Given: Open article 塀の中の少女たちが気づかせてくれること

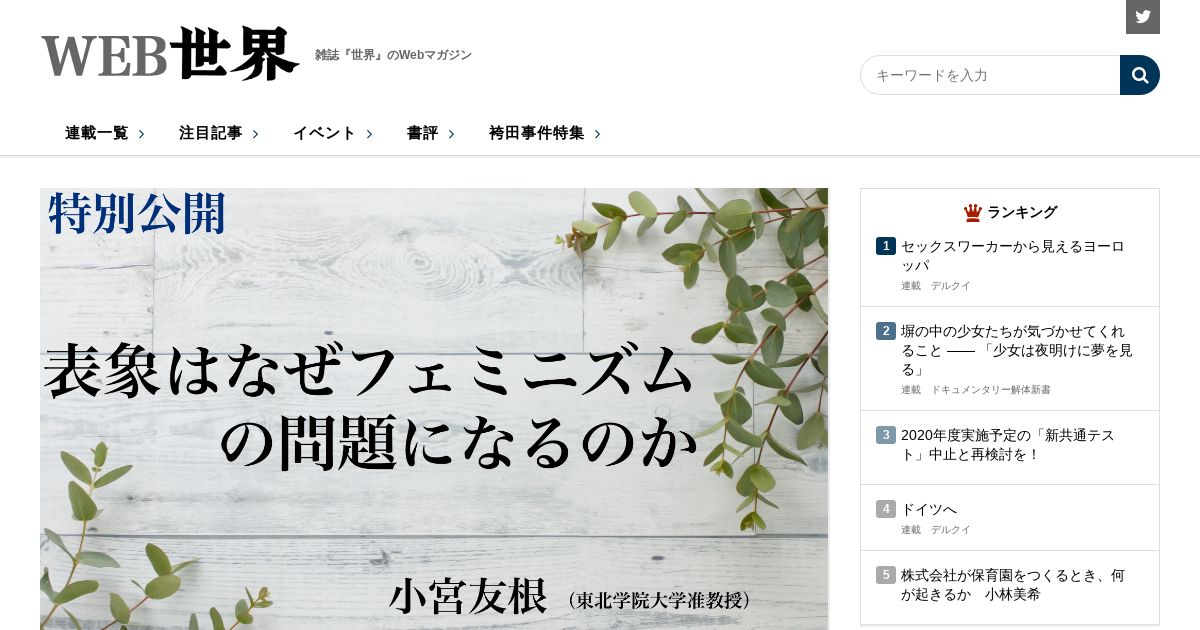Looking at the screenshot, I should click(1017, 350).
